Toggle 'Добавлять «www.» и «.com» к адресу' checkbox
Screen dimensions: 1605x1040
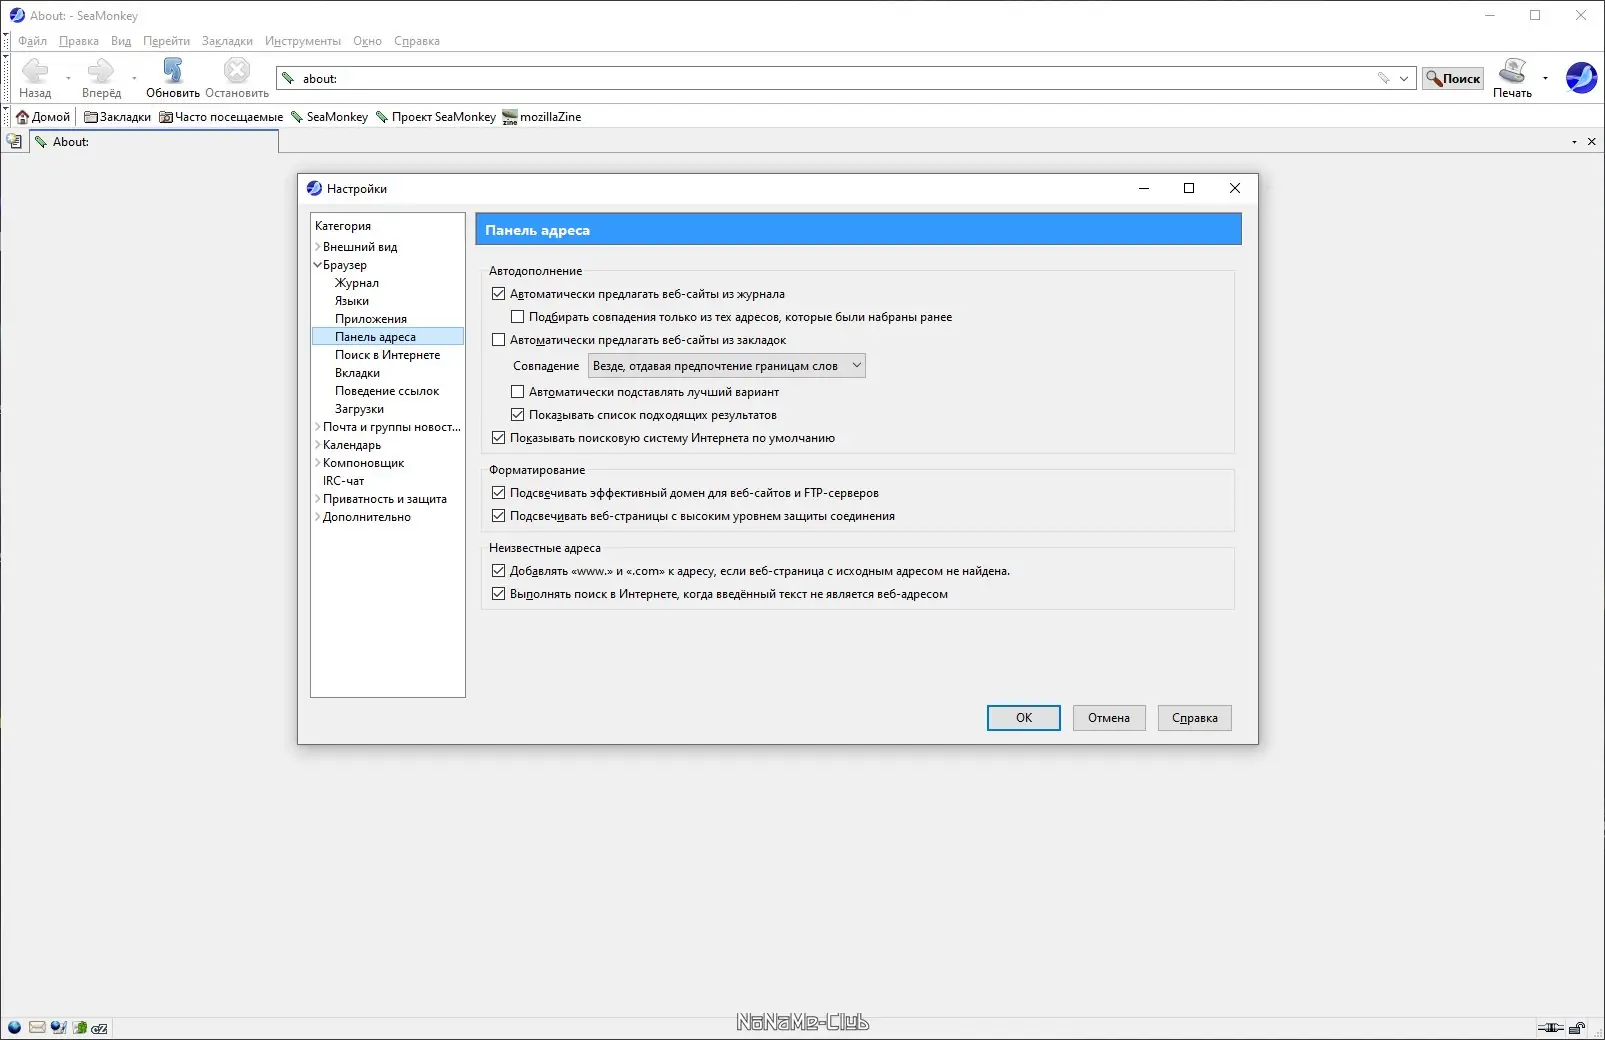pos(499,571)
